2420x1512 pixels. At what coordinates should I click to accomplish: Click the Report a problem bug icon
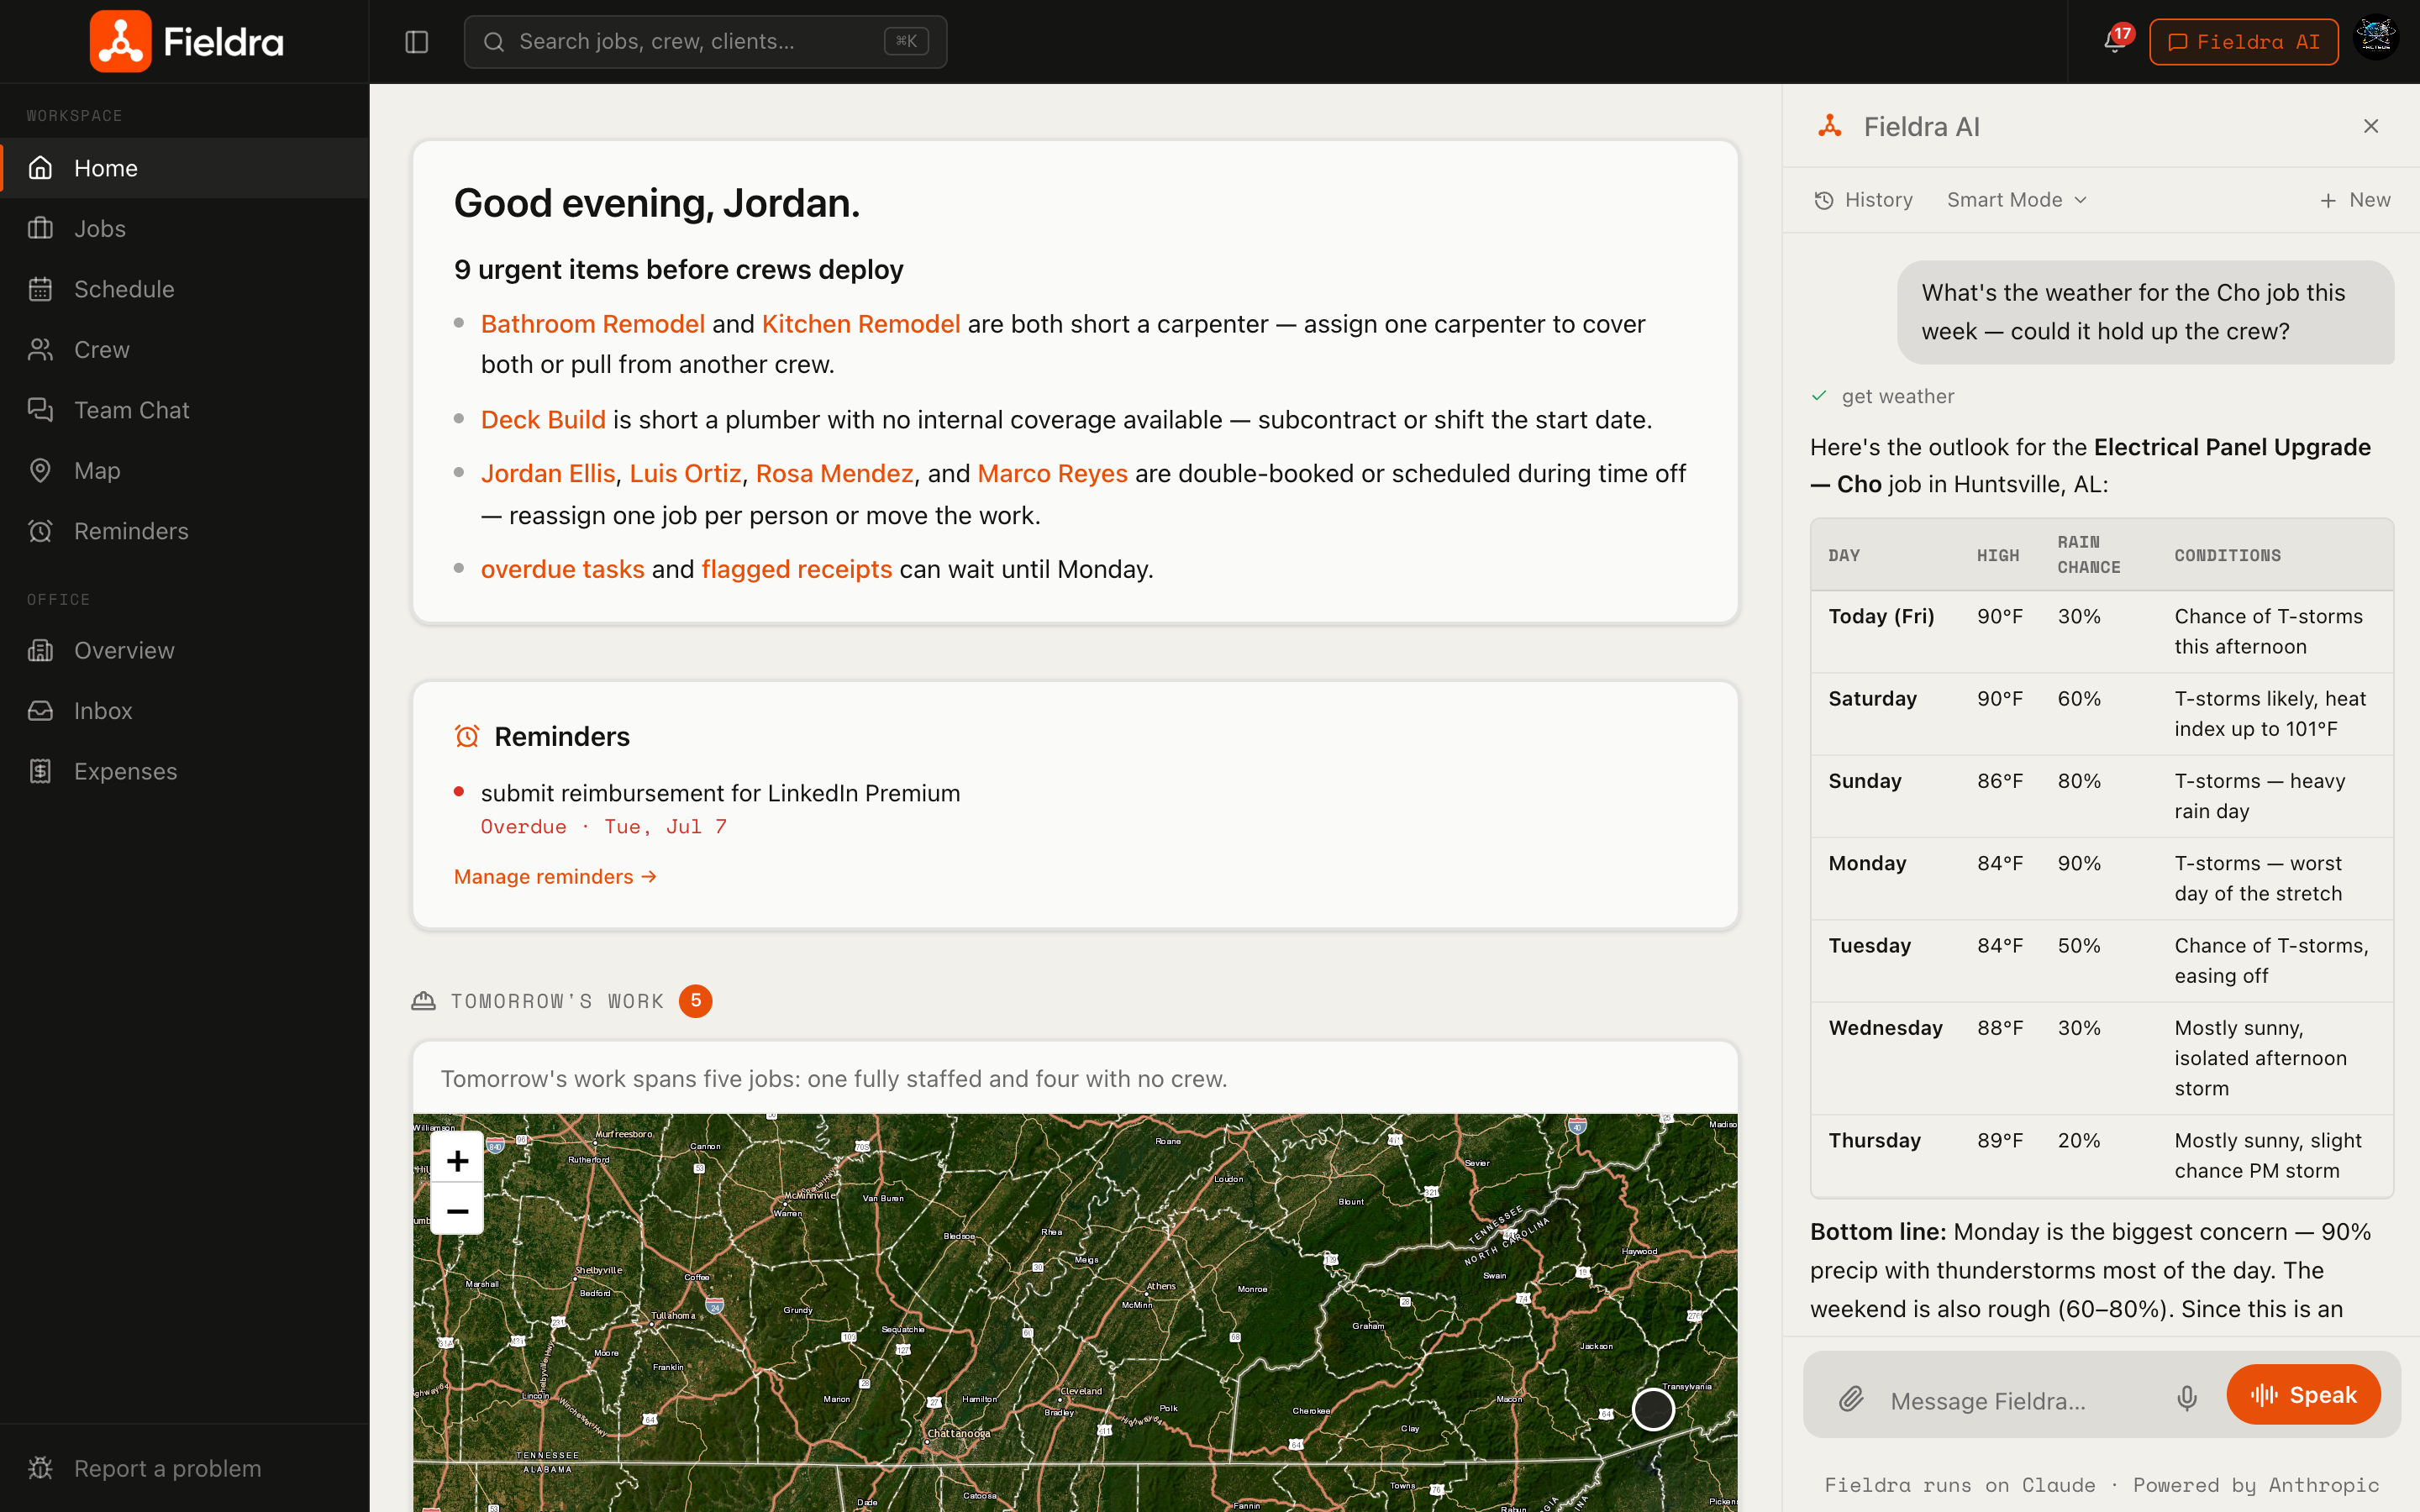tap(40, 1468)
